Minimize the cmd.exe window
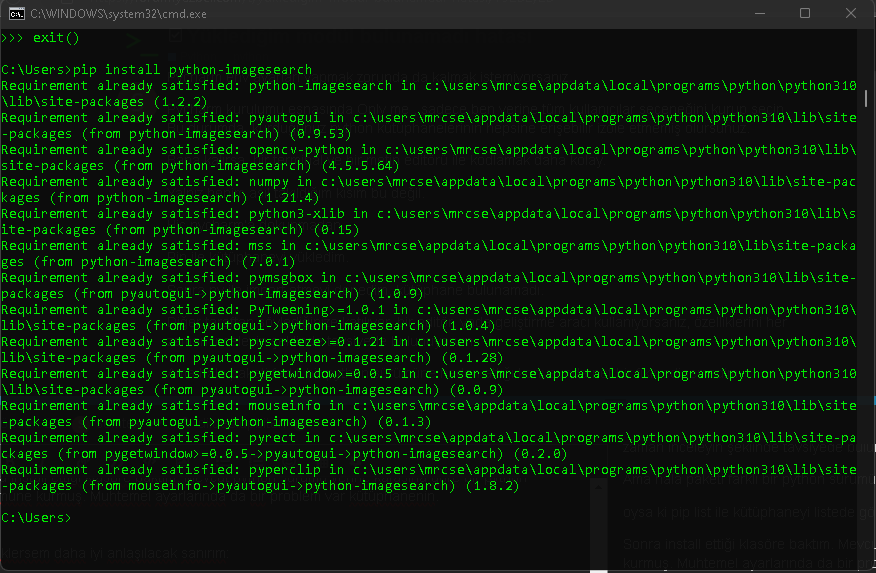This screenshot has width=876, height=573. (x=760, y=13)
